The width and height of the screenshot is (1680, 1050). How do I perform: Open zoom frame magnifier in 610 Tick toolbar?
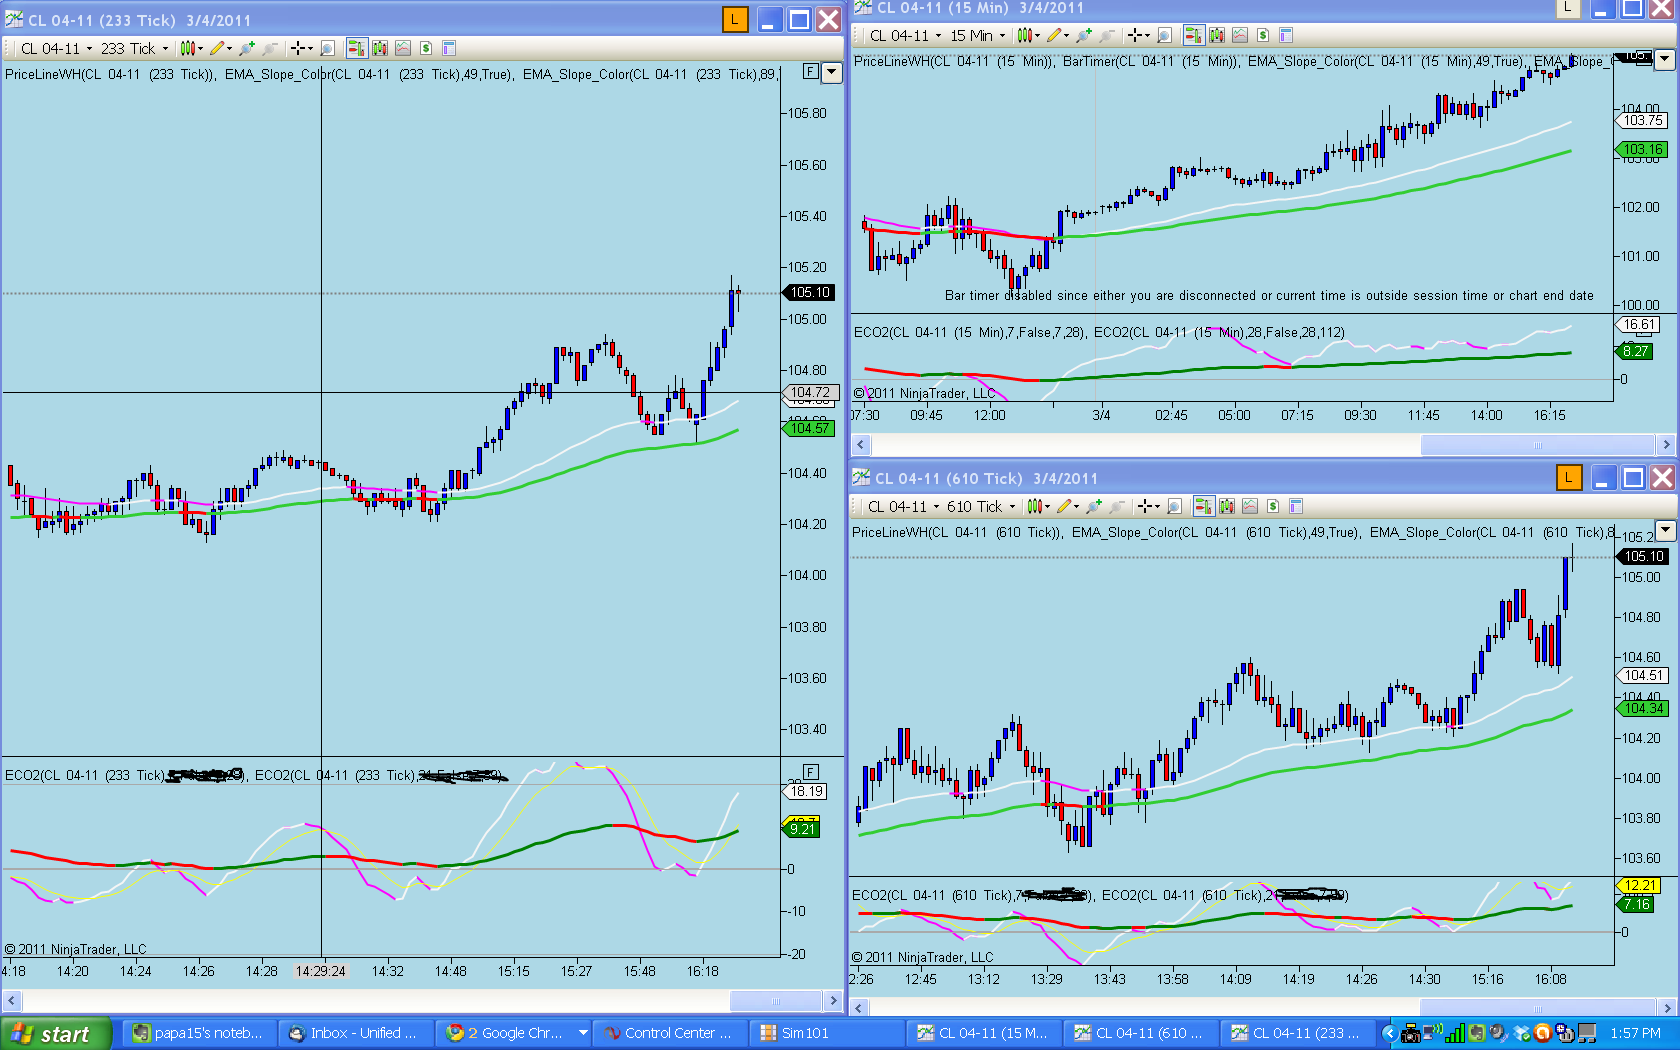tap(1174, 506)
